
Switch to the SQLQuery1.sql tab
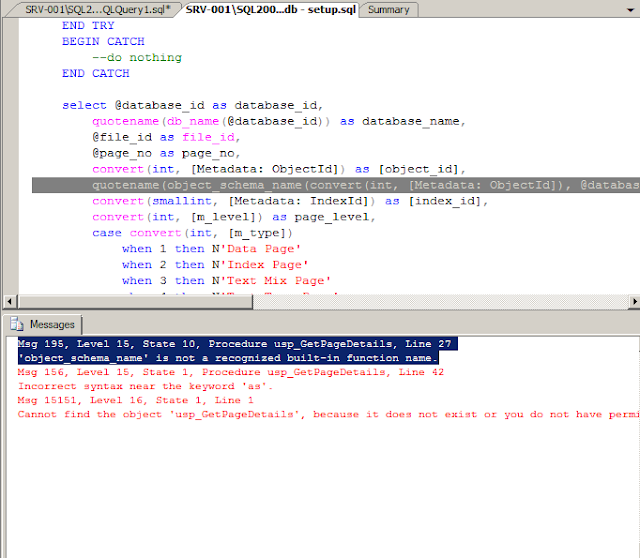pyautogui.click(x=97, y=9)
